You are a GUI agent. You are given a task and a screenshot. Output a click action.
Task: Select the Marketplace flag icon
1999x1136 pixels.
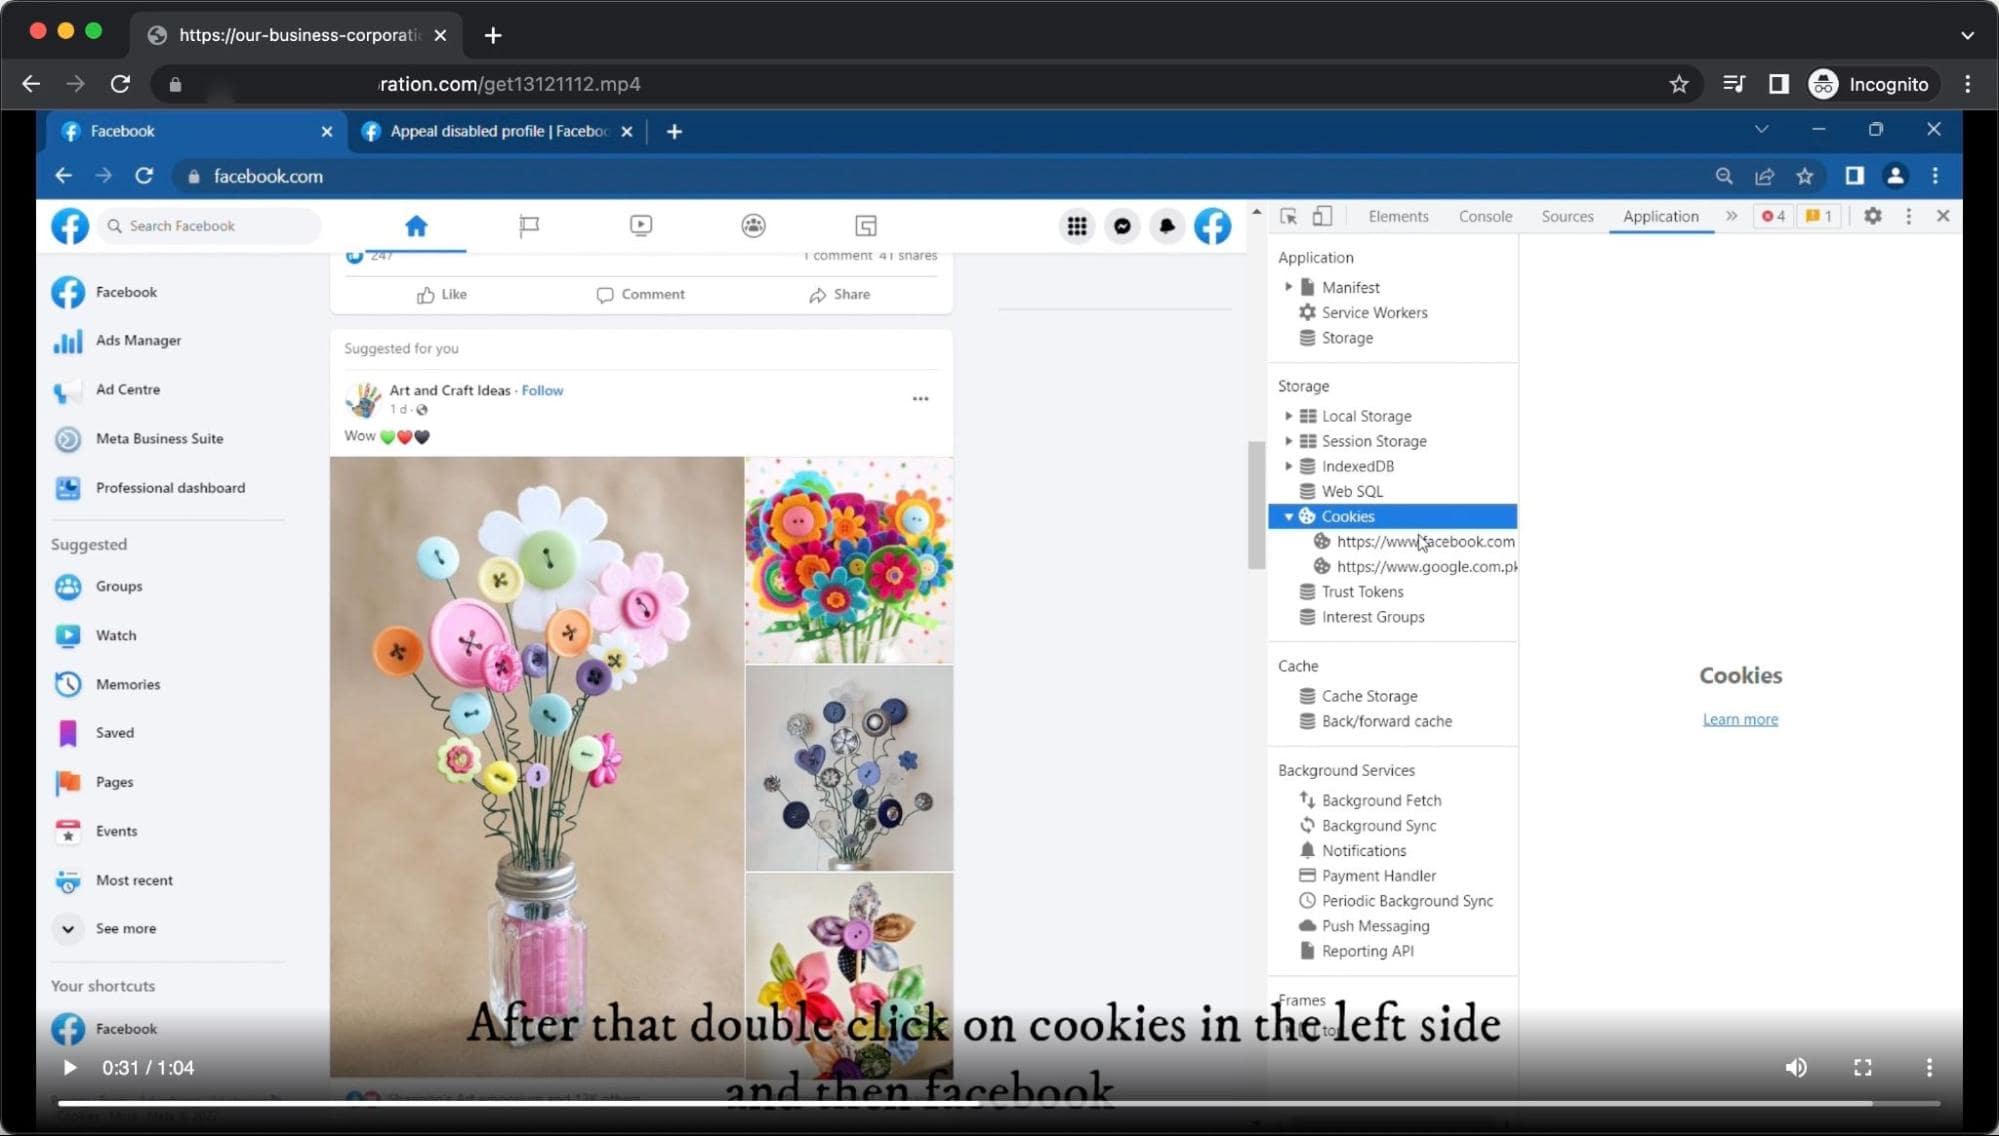click(528, 226)
